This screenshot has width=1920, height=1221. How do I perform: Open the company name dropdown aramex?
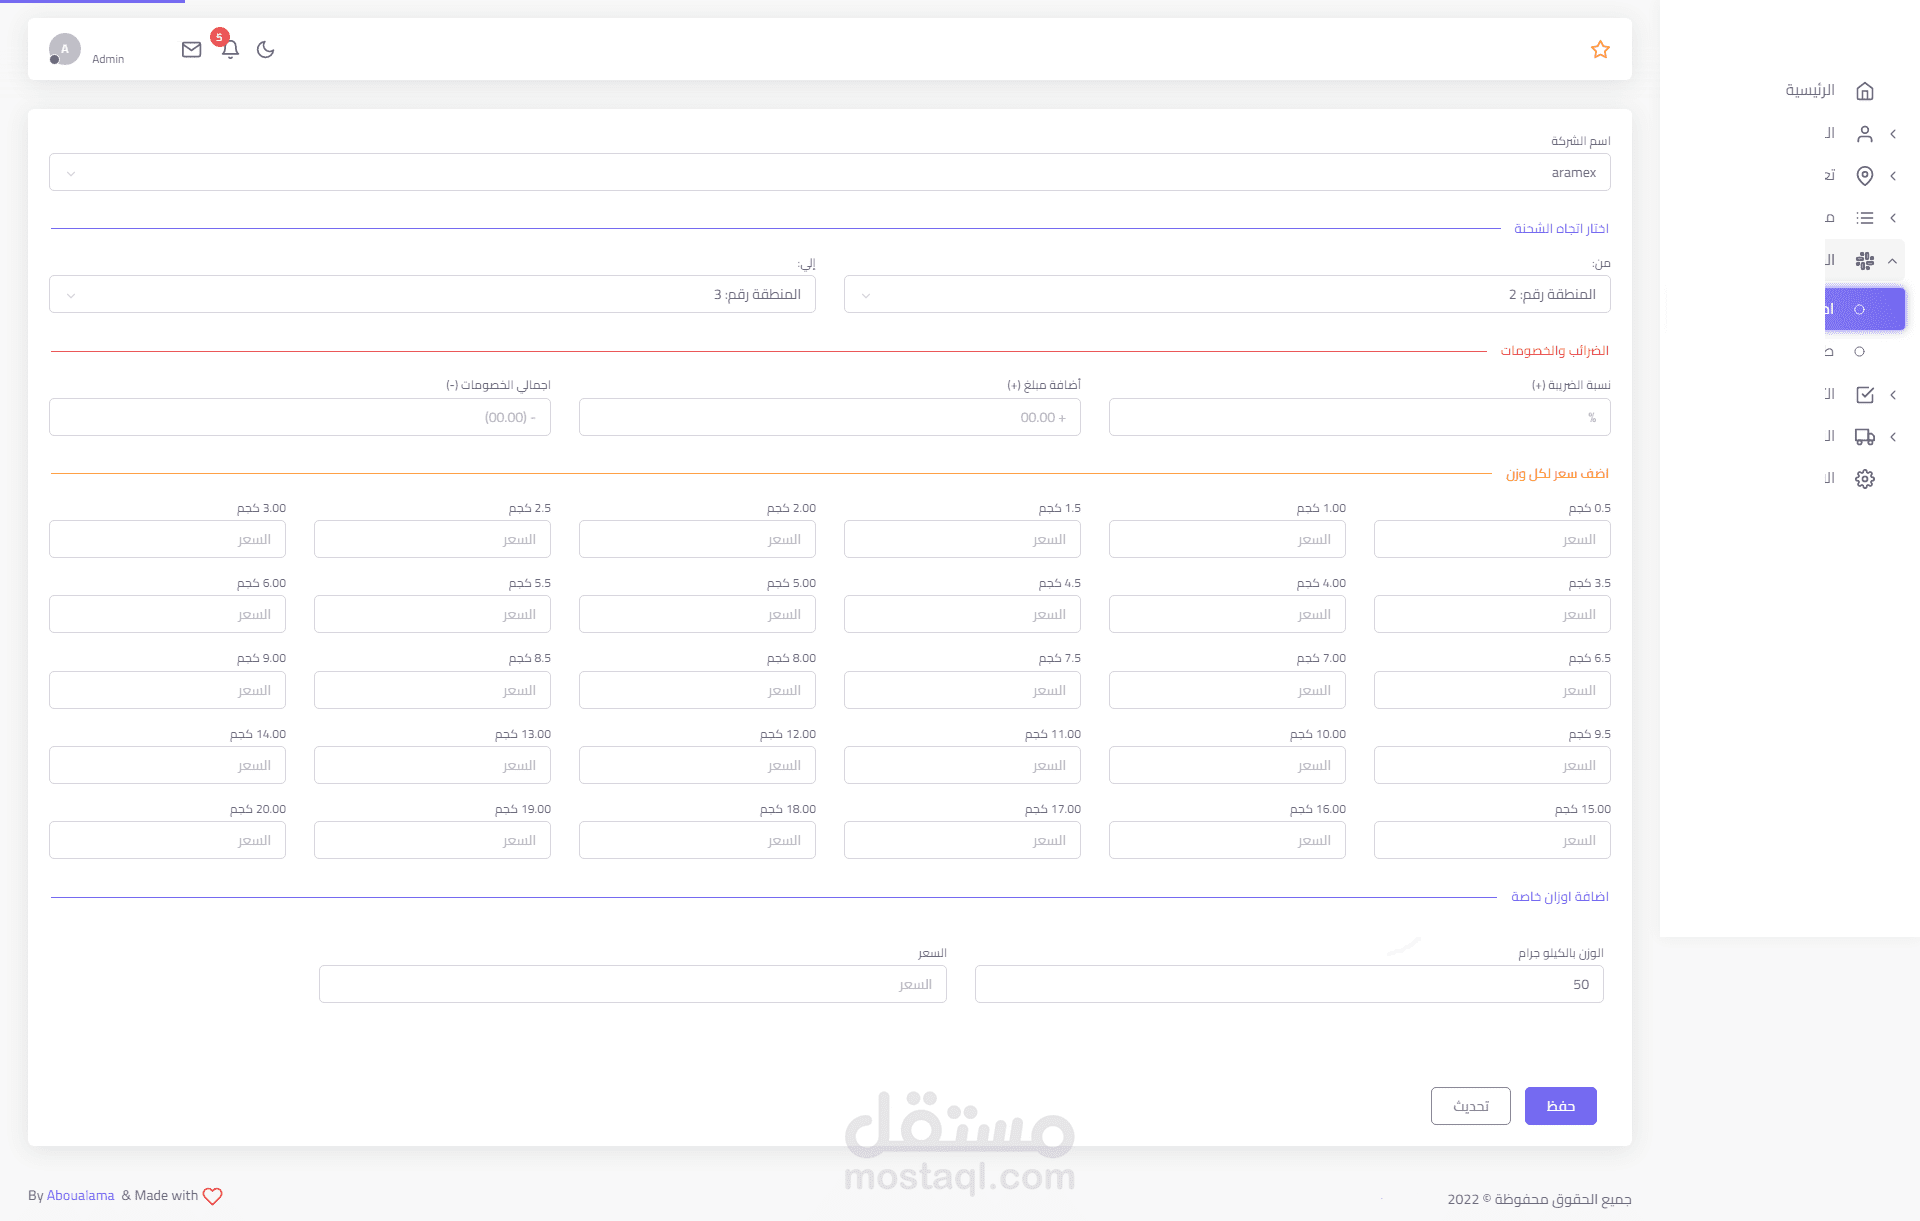click(829, 173)
